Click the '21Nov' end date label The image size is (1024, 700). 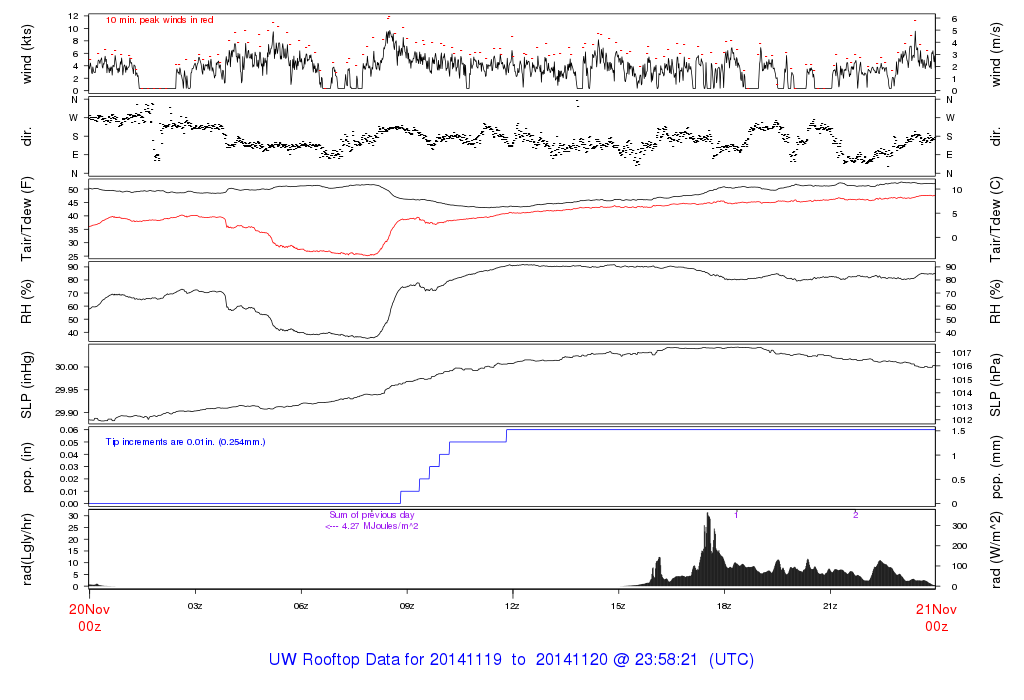pyautogui.click(x=935, y=607)
